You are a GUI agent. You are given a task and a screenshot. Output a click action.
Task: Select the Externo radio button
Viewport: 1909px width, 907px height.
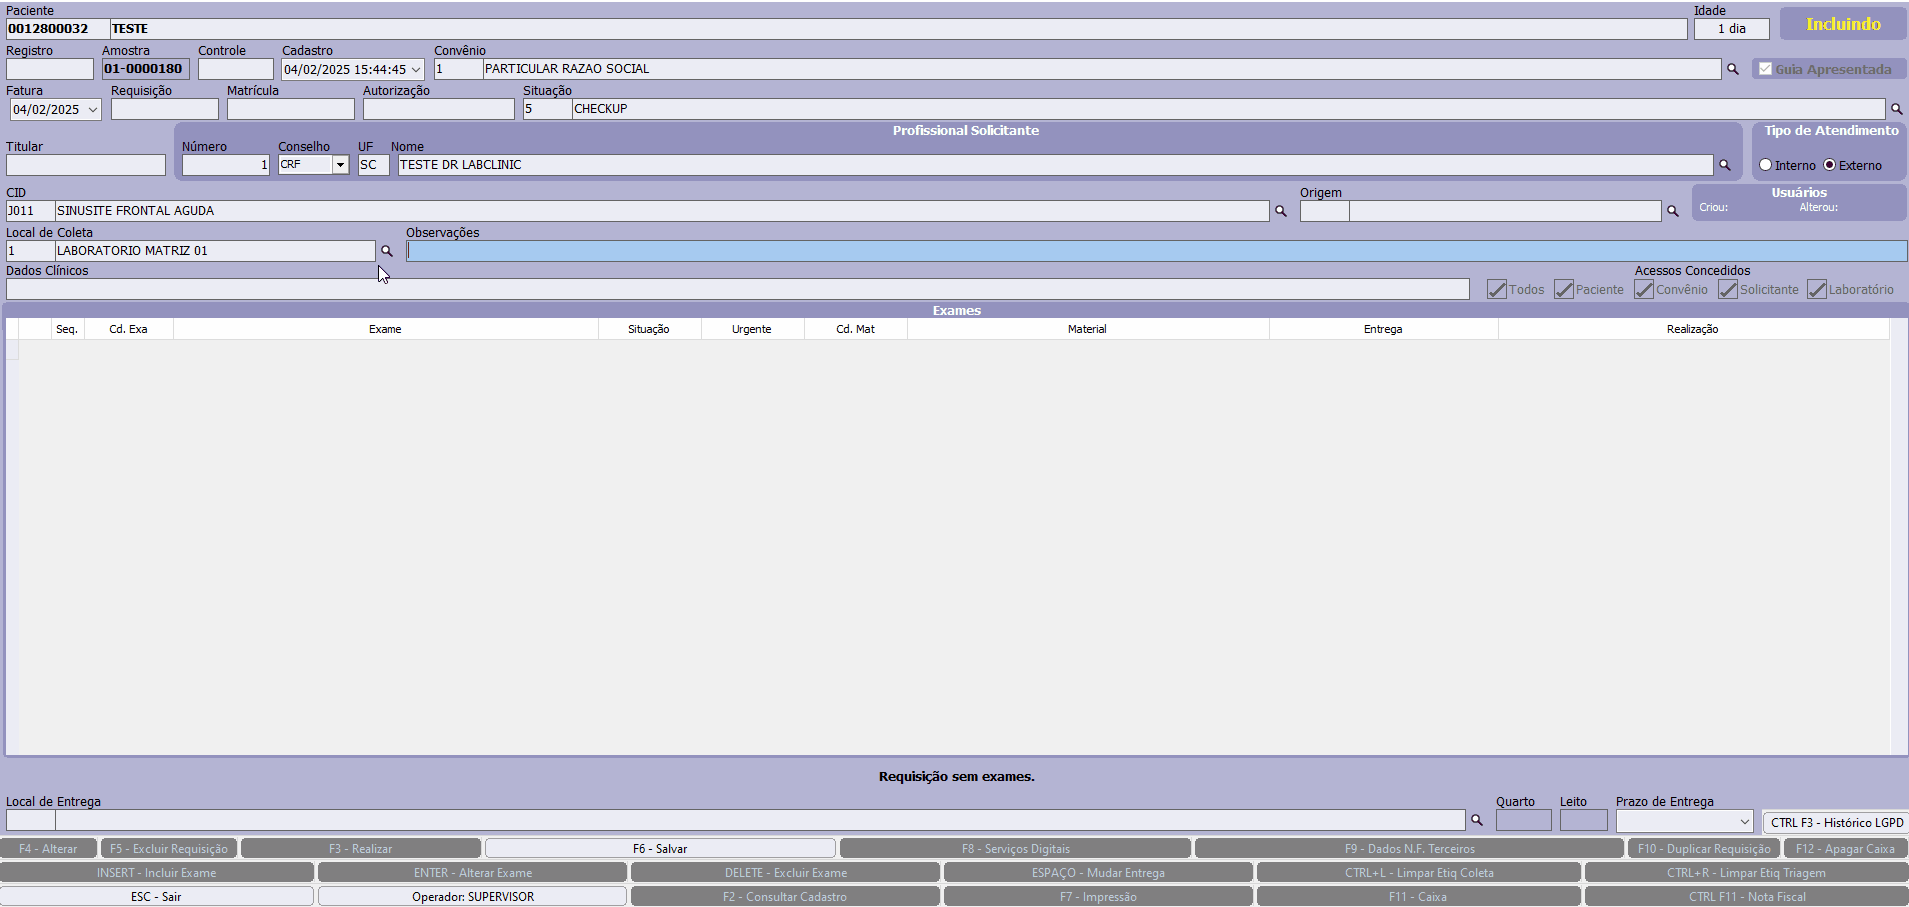[x=1830, y=165]
